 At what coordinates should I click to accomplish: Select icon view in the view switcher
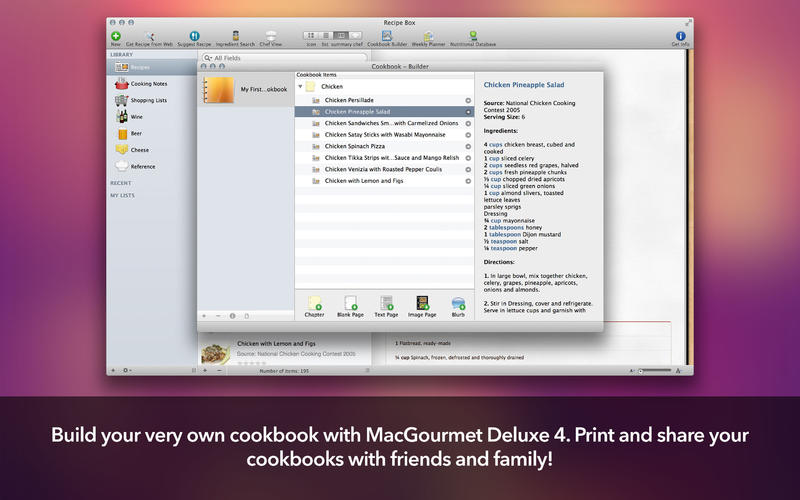pos(311,35)
